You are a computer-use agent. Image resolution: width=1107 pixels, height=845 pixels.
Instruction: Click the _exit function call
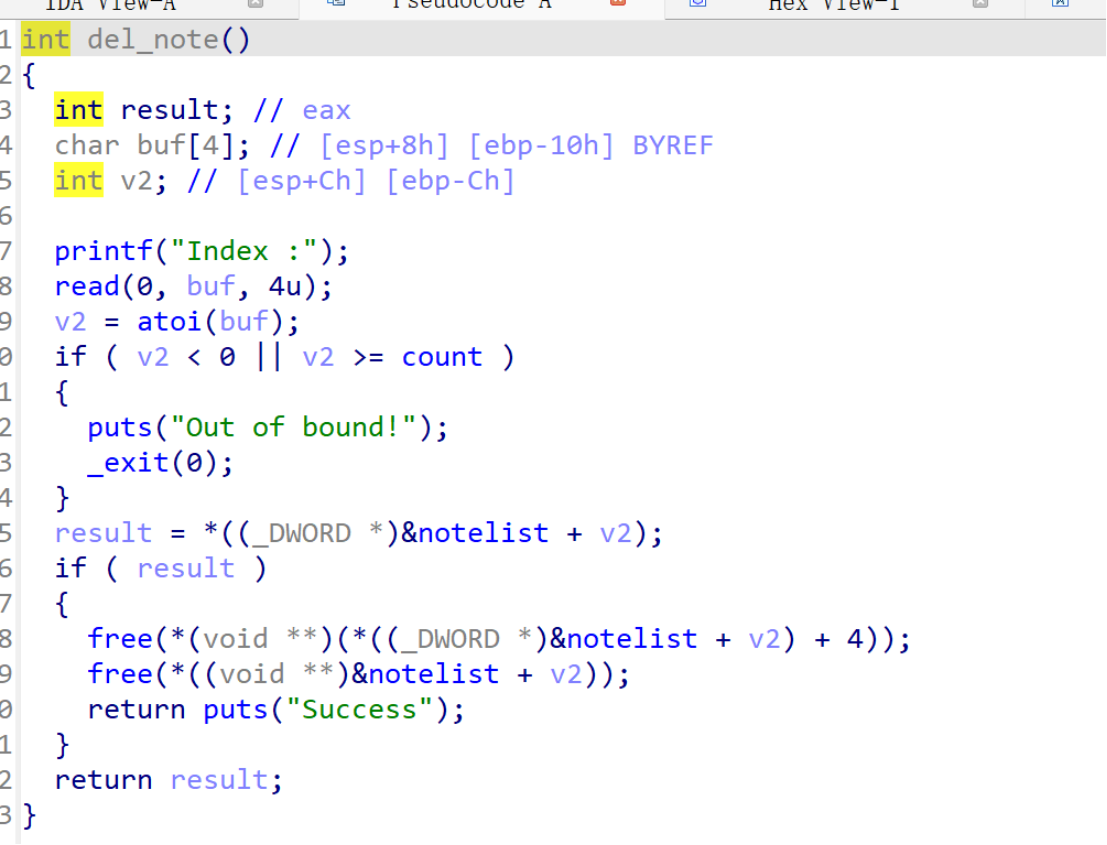pos(136,463)
